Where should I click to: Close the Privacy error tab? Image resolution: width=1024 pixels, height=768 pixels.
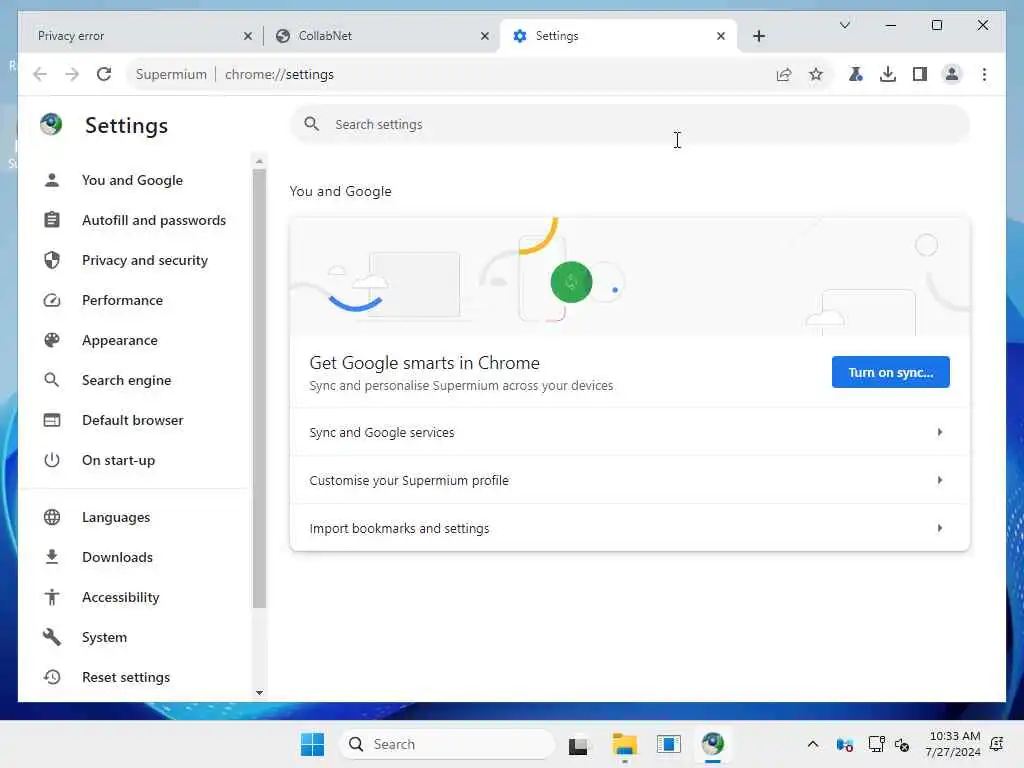[x=248, y=36]
